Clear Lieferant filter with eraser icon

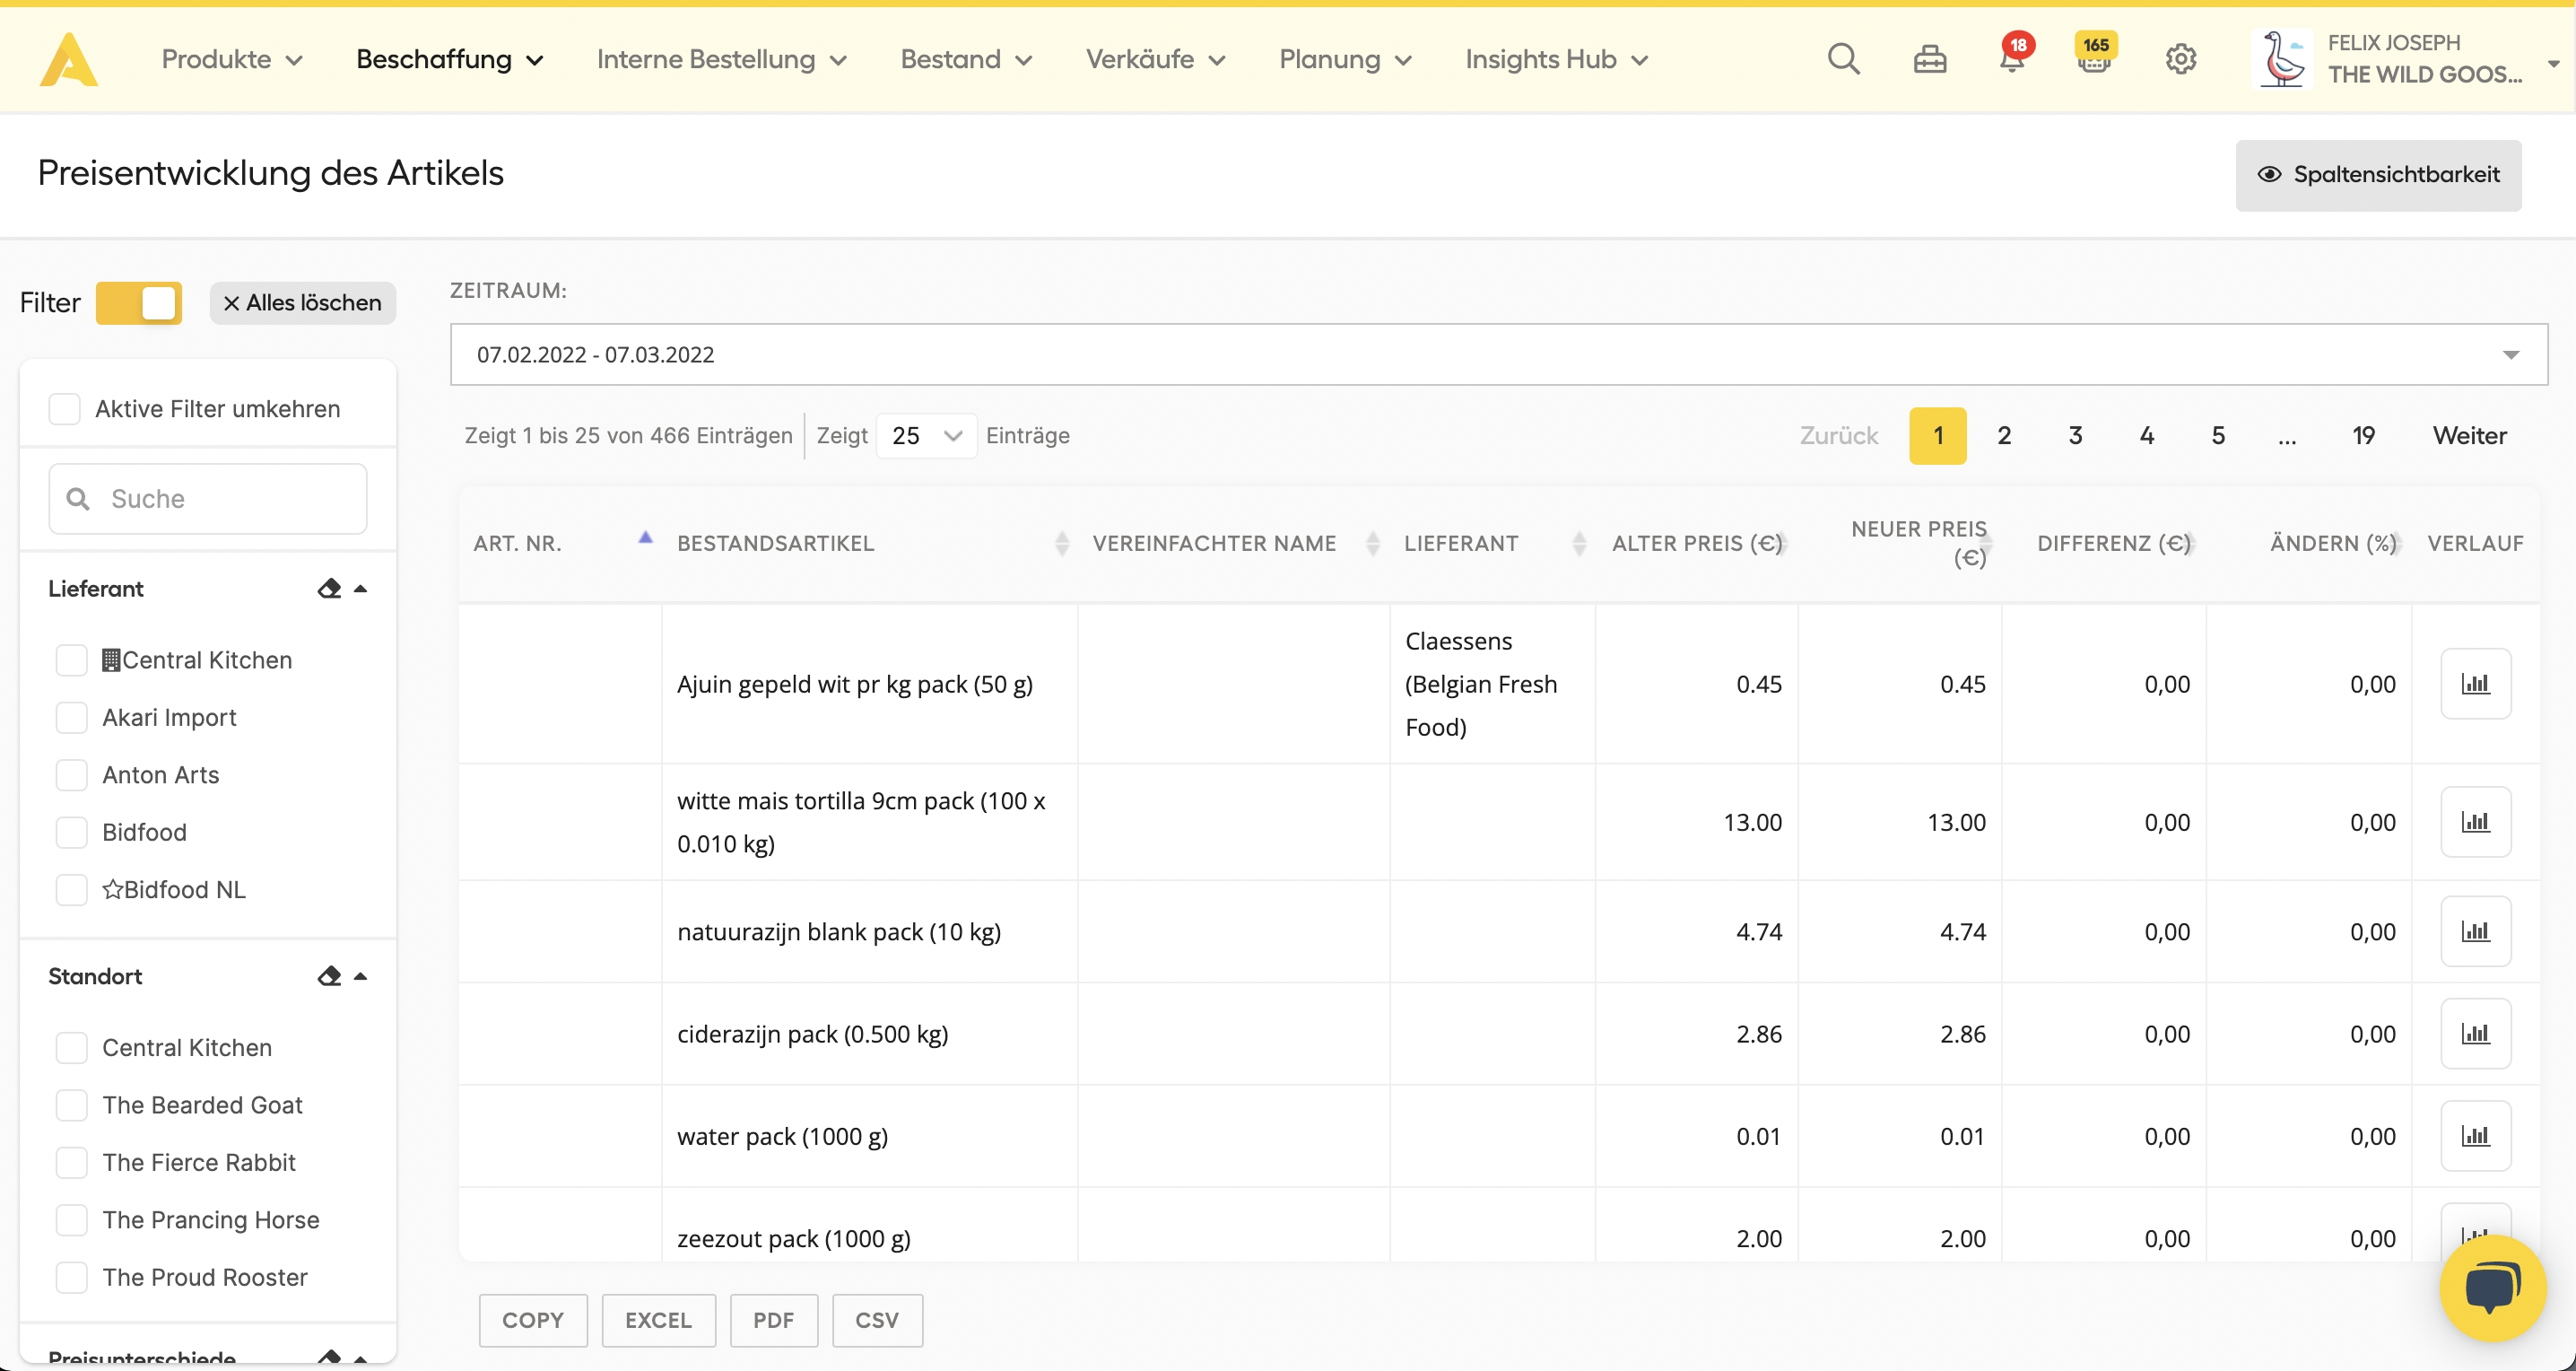(329, 589)
